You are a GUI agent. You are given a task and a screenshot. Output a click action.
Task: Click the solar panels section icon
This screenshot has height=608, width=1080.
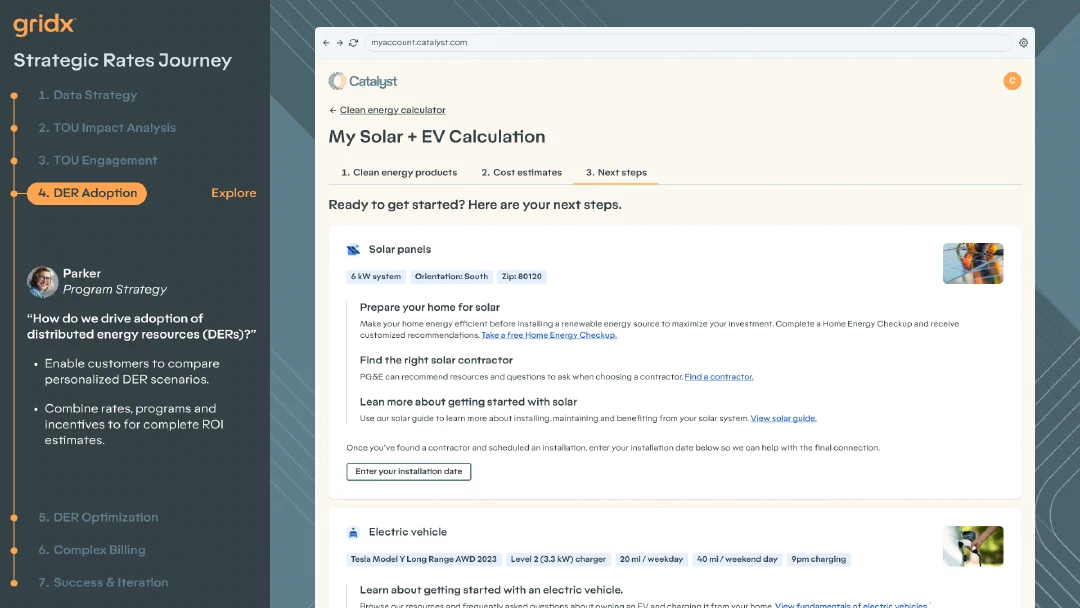point(353,250)
